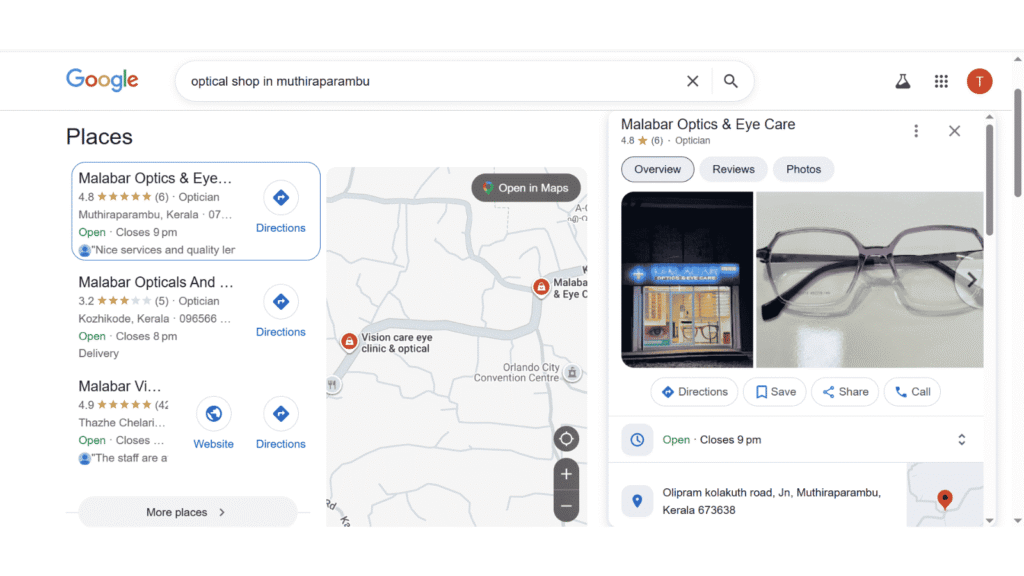
Task: Switch to the Photos tab
Action: (803, 169)
